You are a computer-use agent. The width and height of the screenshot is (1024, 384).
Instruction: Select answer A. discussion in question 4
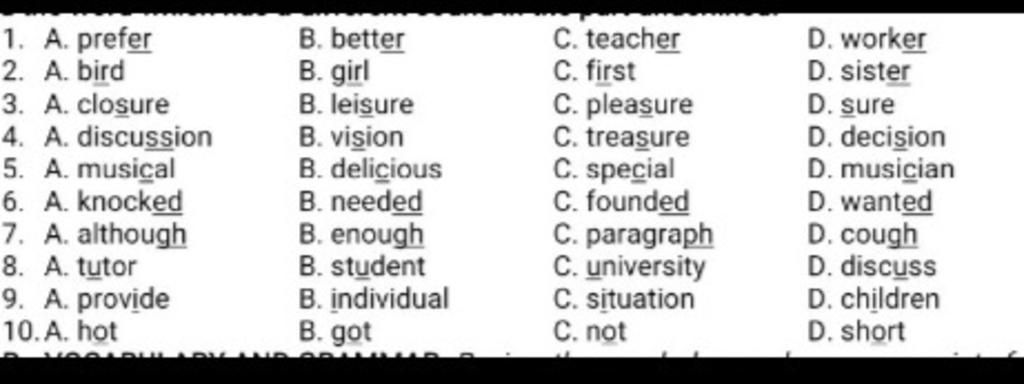(x=129, y=137)
